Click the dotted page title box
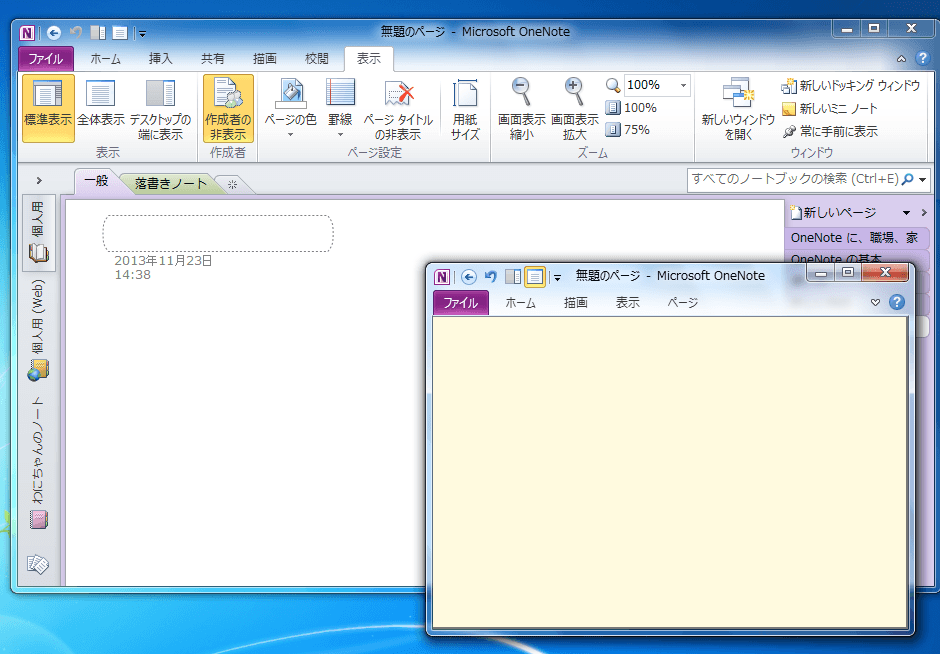940x654 pixels. click(x=218, y=233)
